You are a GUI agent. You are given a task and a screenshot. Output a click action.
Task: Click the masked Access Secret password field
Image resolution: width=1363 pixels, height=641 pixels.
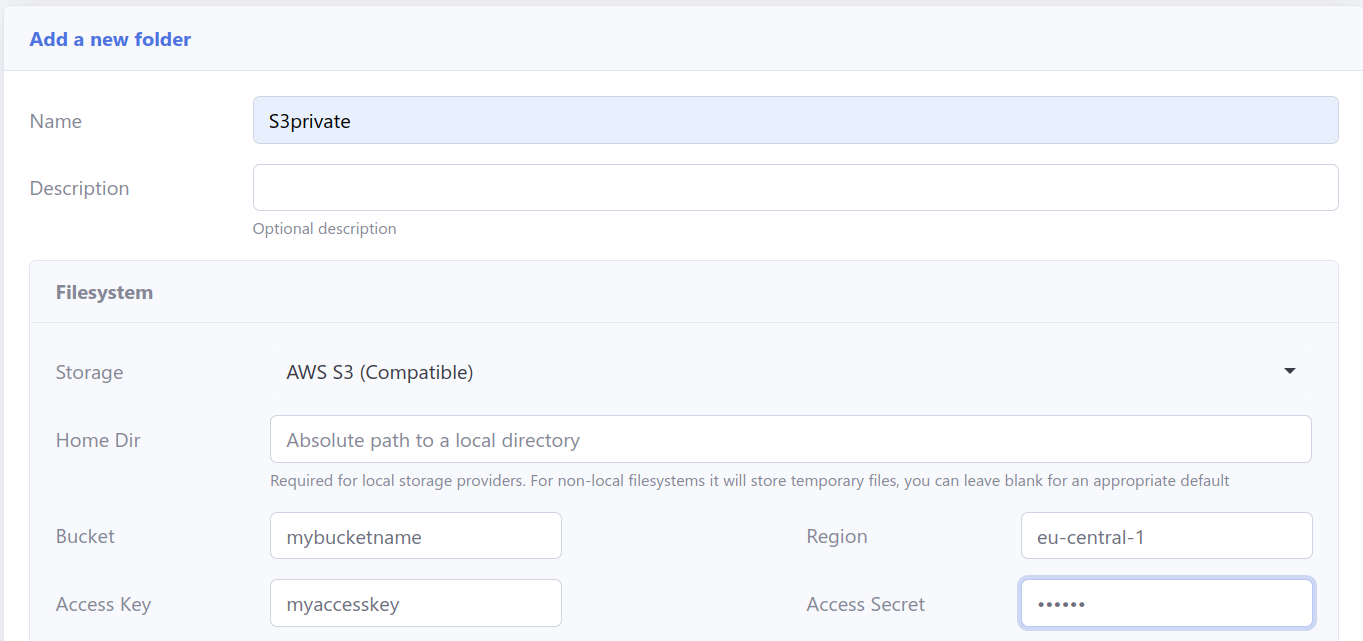[1166, 604]
